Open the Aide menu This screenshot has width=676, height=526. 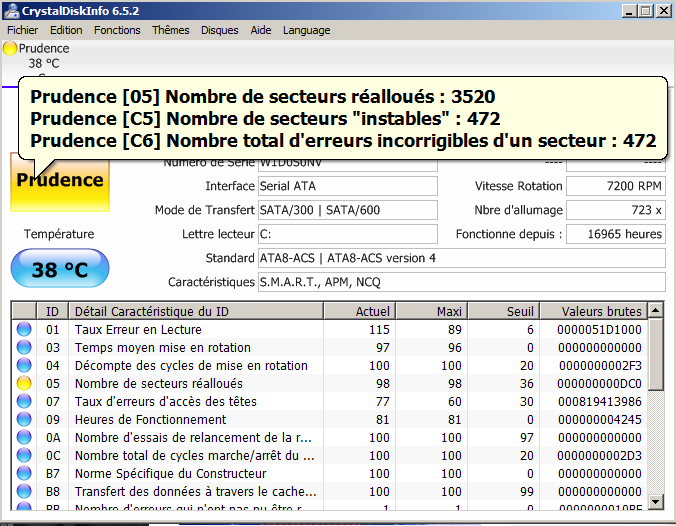pyautogui.click(x=261, y=30)
